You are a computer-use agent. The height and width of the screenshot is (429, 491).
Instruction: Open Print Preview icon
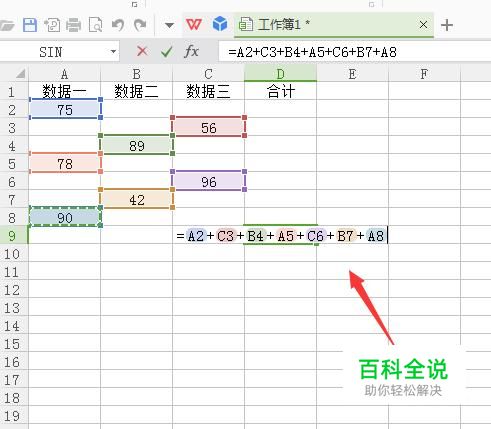95,25
